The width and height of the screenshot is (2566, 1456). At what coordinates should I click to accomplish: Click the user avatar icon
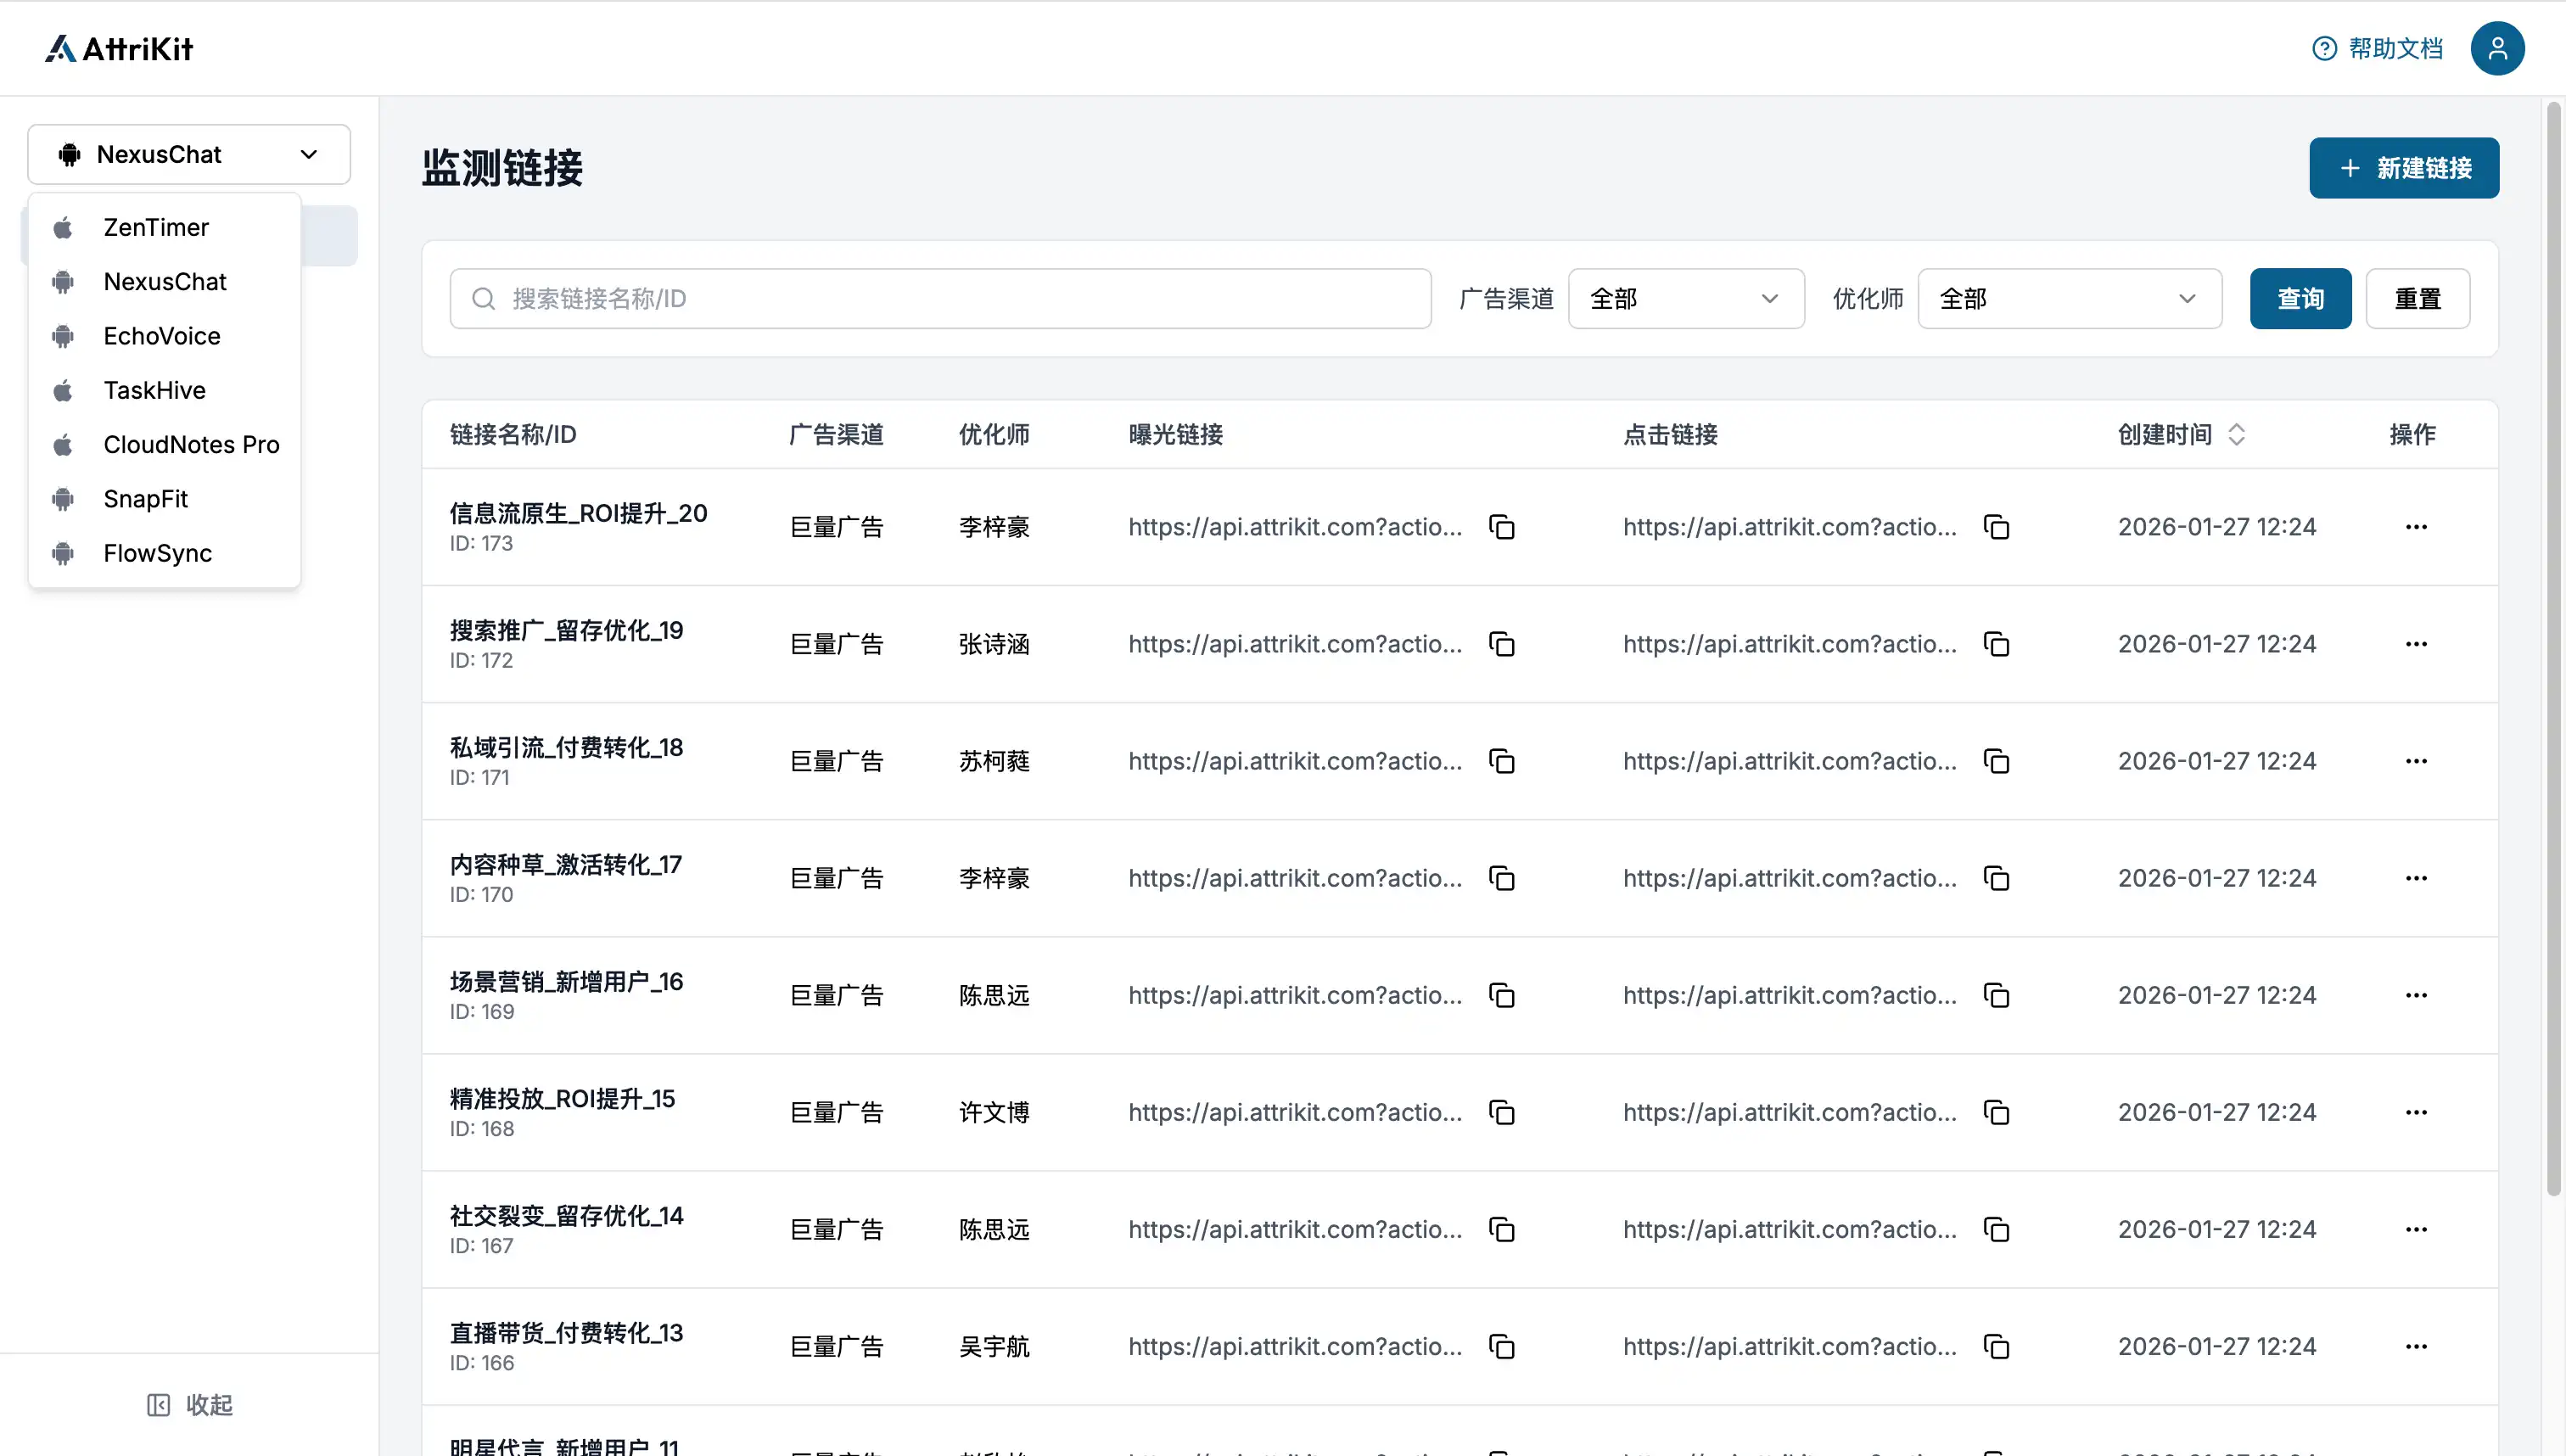coord(2496,48)
